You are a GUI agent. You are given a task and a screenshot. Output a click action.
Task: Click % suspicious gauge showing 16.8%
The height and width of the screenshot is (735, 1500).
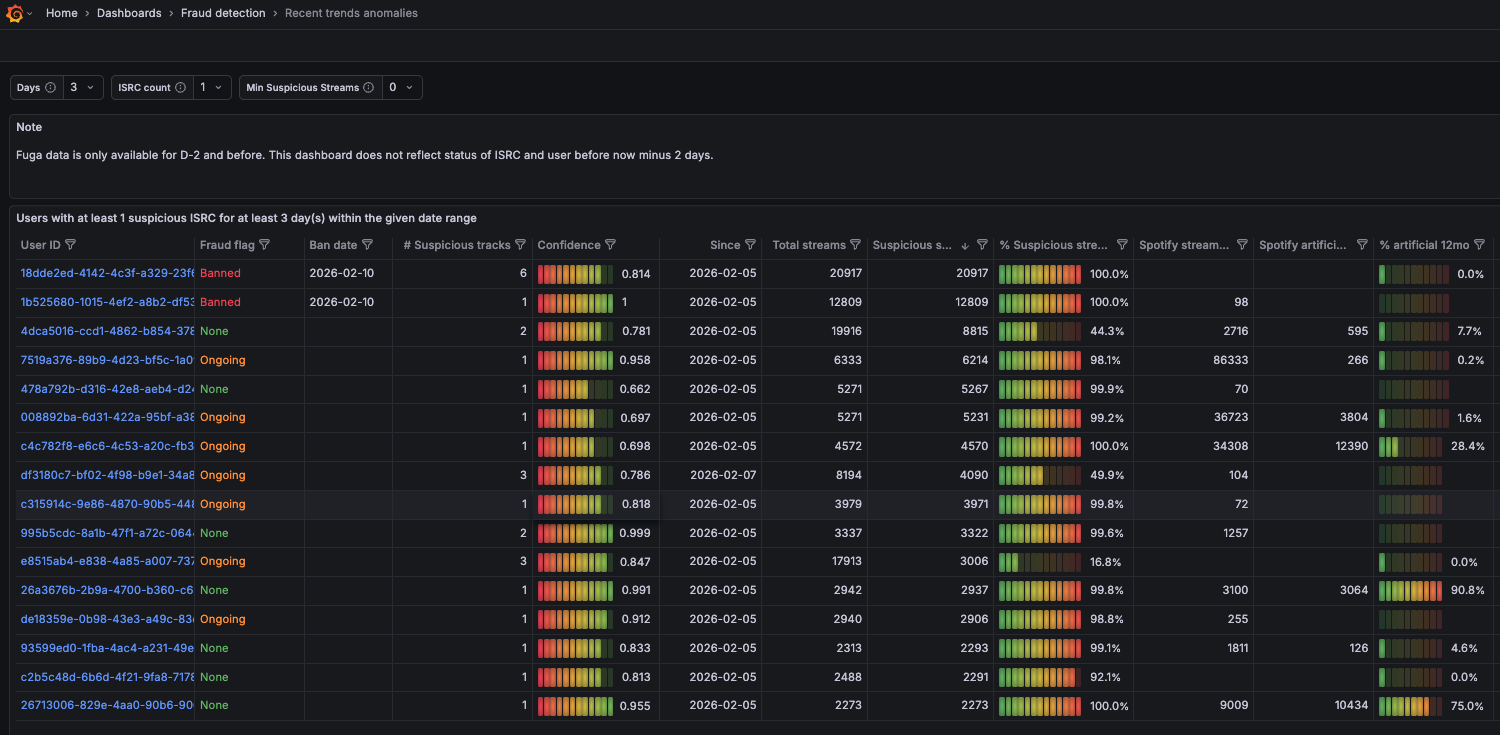click(x=1040, y=561)
